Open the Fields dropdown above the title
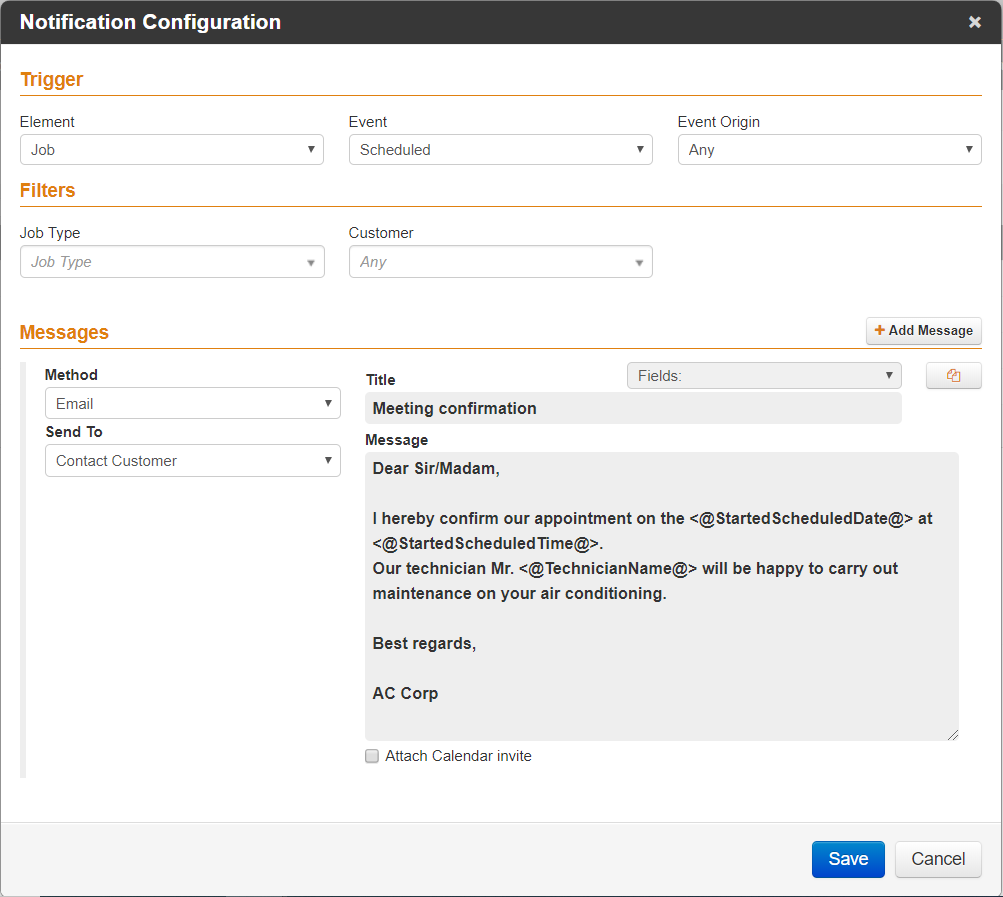The image size is (1003, 897). [x=763, y=376]
